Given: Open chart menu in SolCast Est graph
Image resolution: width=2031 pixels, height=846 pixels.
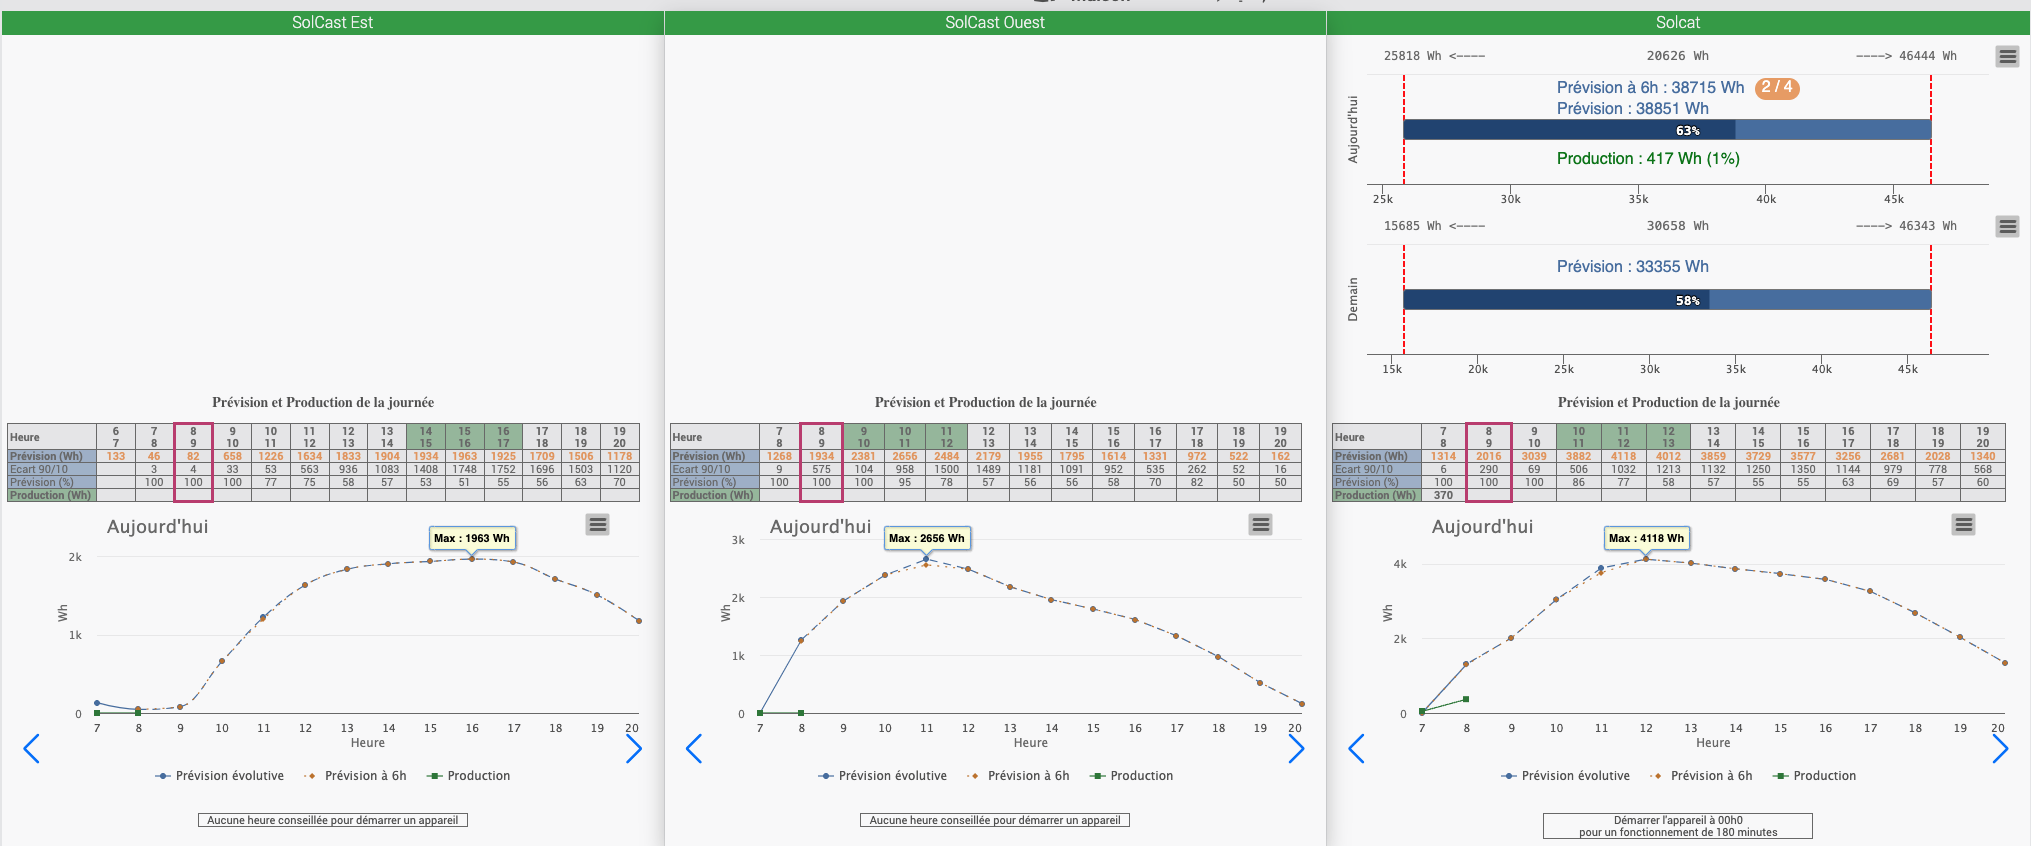Looking at the screenshot, I should click(598, 525).
